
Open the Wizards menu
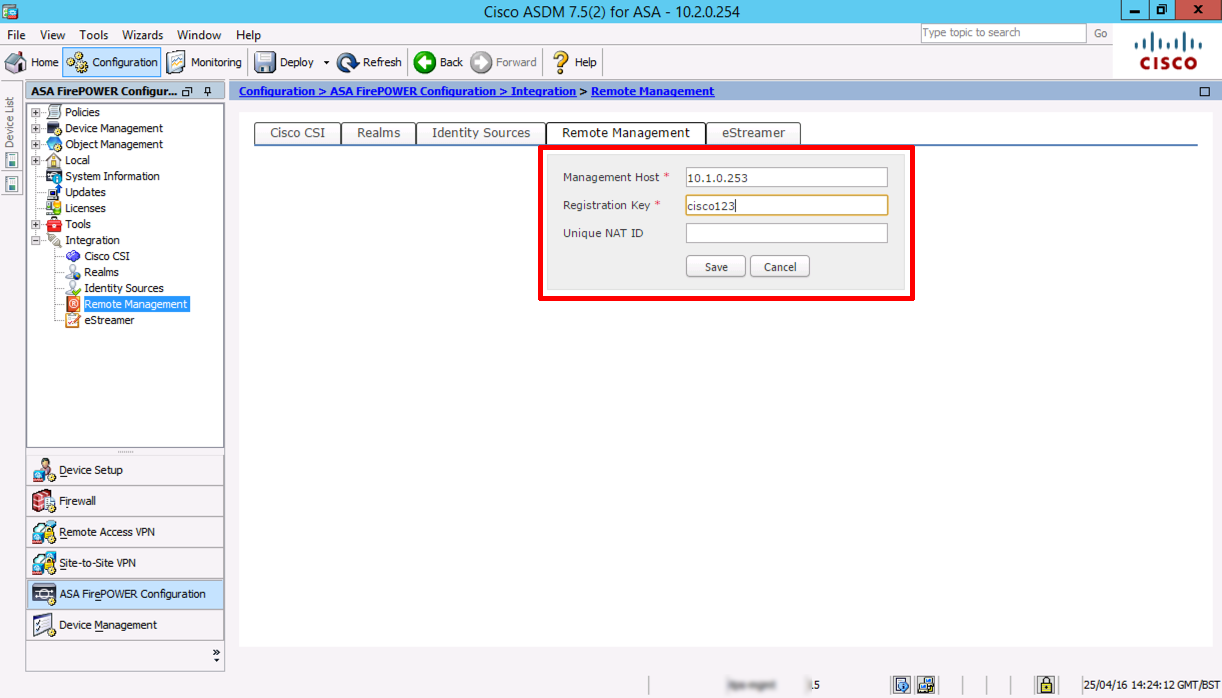(x=142, y=35)
